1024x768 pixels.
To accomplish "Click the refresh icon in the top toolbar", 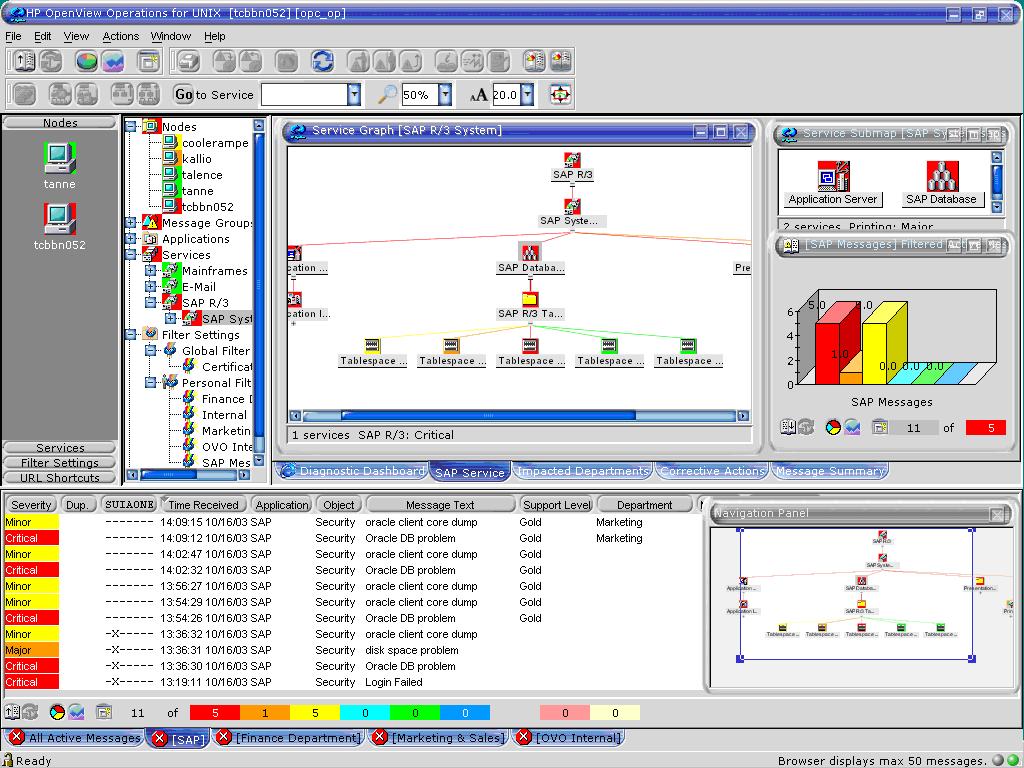I will click(322, 61).
